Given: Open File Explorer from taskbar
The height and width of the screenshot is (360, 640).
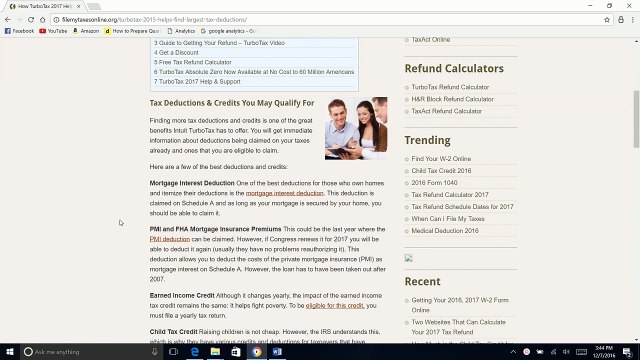Looking at the screenshot, I should 215,351.
